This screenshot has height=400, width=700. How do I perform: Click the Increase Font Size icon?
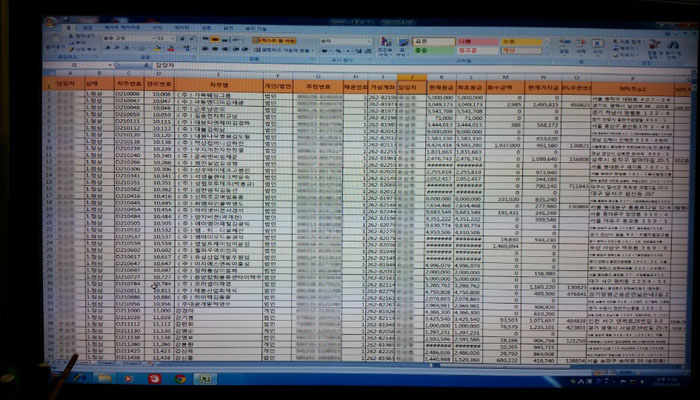point(182,39)
